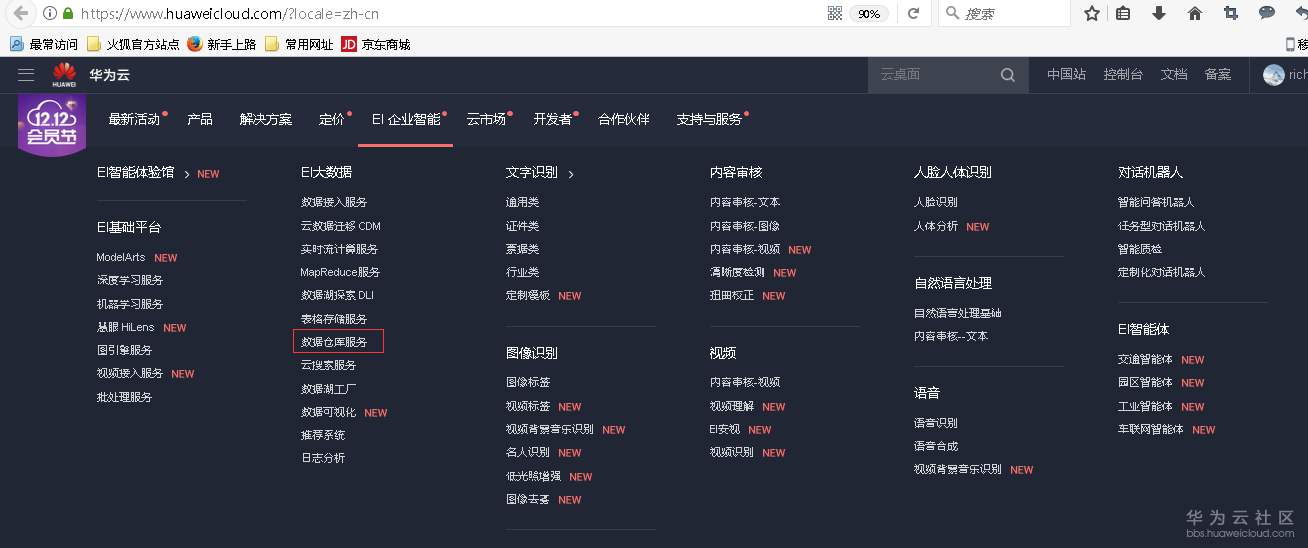Open the 语音合成 link

click(936, 446)
